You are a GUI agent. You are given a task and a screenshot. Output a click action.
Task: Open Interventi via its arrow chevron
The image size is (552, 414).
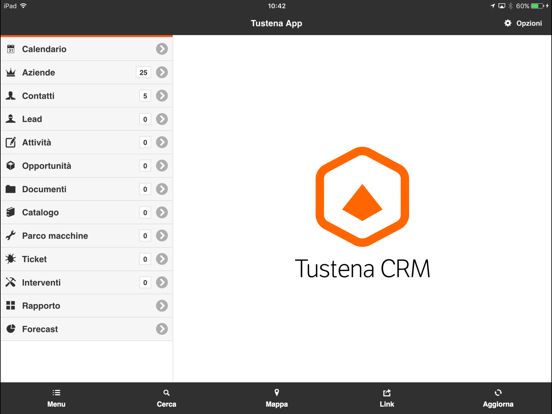162,282
